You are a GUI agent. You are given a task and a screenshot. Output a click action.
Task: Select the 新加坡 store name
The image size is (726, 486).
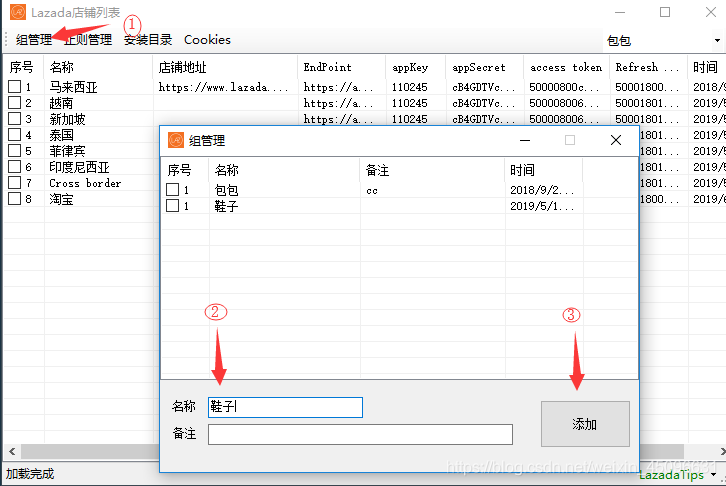(x=67, y=119)
